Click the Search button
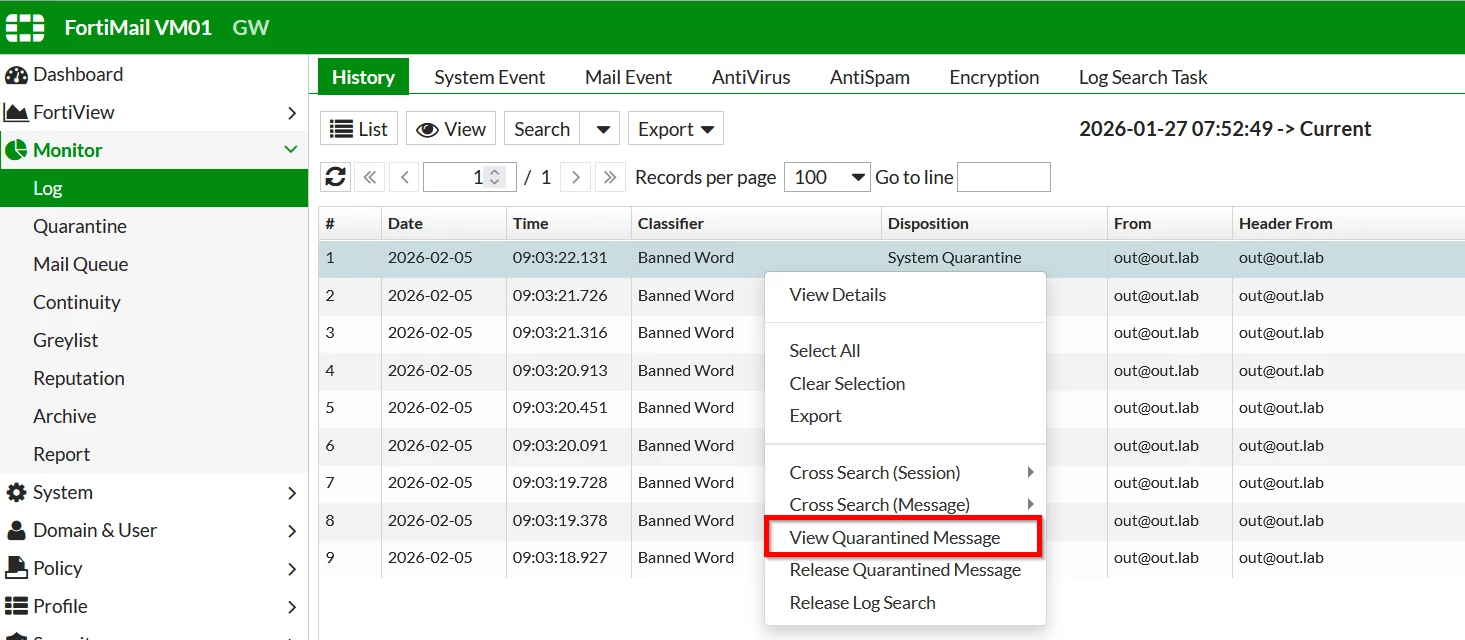The height and width of the screenshot is (640, 1465). tap(542, 129)
